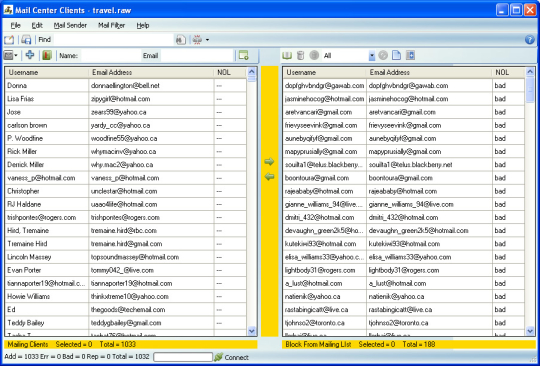Open the arrow next to the bug icon
Image resolution: width=540 pixels, height=366 pixels.
click(x=207, y=40)
